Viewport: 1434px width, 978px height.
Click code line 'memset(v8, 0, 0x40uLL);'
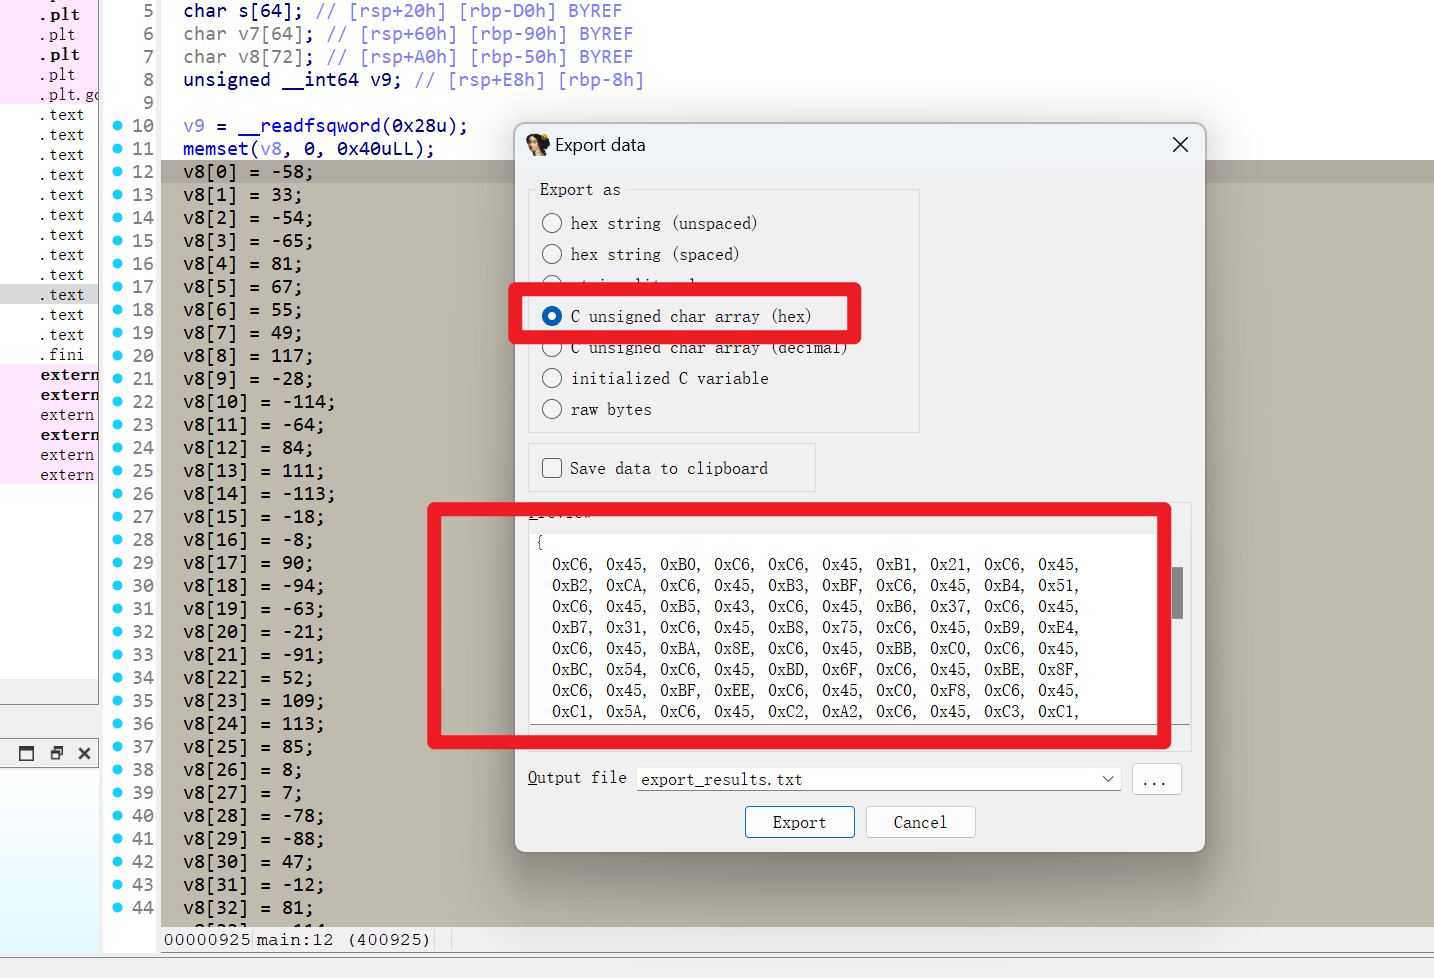pyautogui.click(x=309, y=148)
